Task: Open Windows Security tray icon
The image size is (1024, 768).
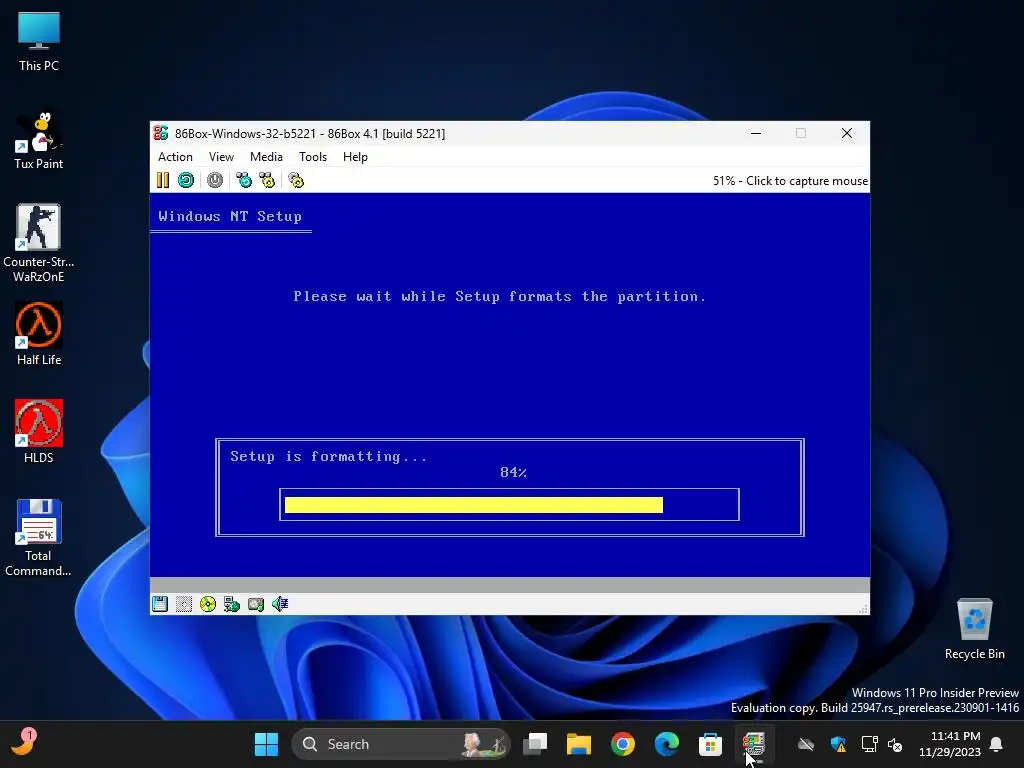Action: click(x=839, y=744)
